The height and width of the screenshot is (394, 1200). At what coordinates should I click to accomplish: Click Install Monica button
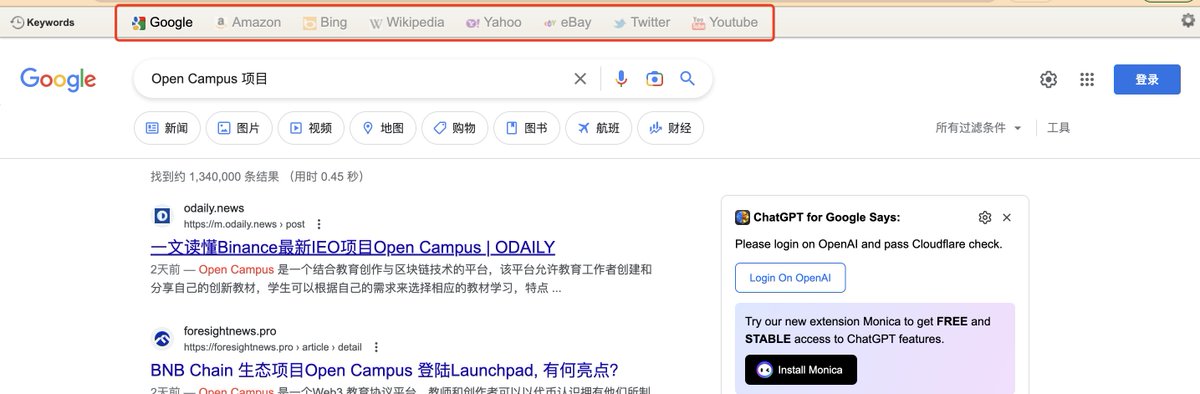(801, 370)
